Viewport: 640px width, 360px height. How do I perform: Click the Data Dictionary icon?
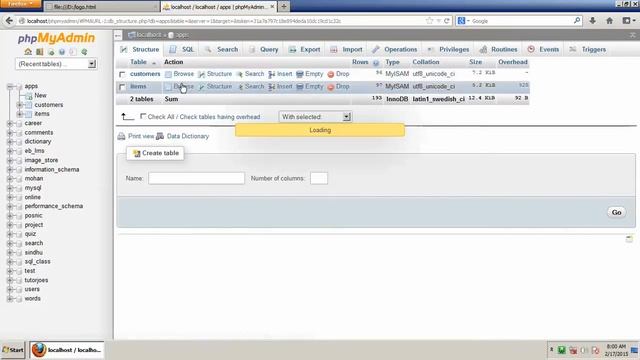click(160, 136)
